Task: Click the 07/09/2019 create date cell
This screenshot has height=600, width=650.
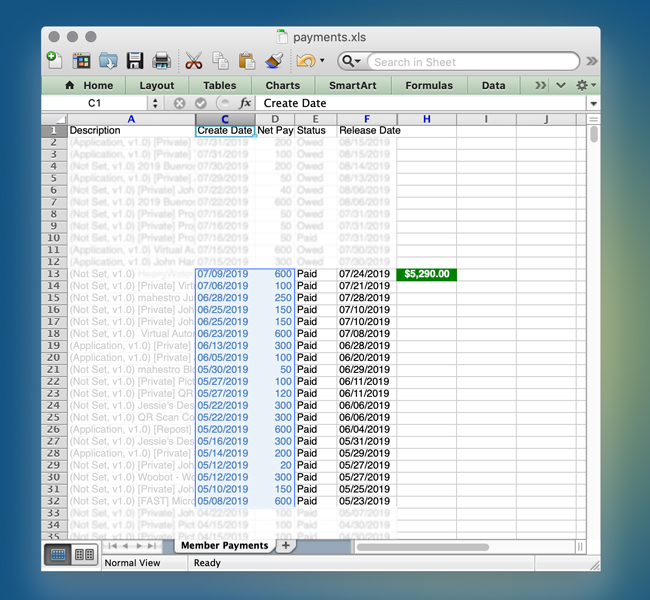Action: coord(225,274)
